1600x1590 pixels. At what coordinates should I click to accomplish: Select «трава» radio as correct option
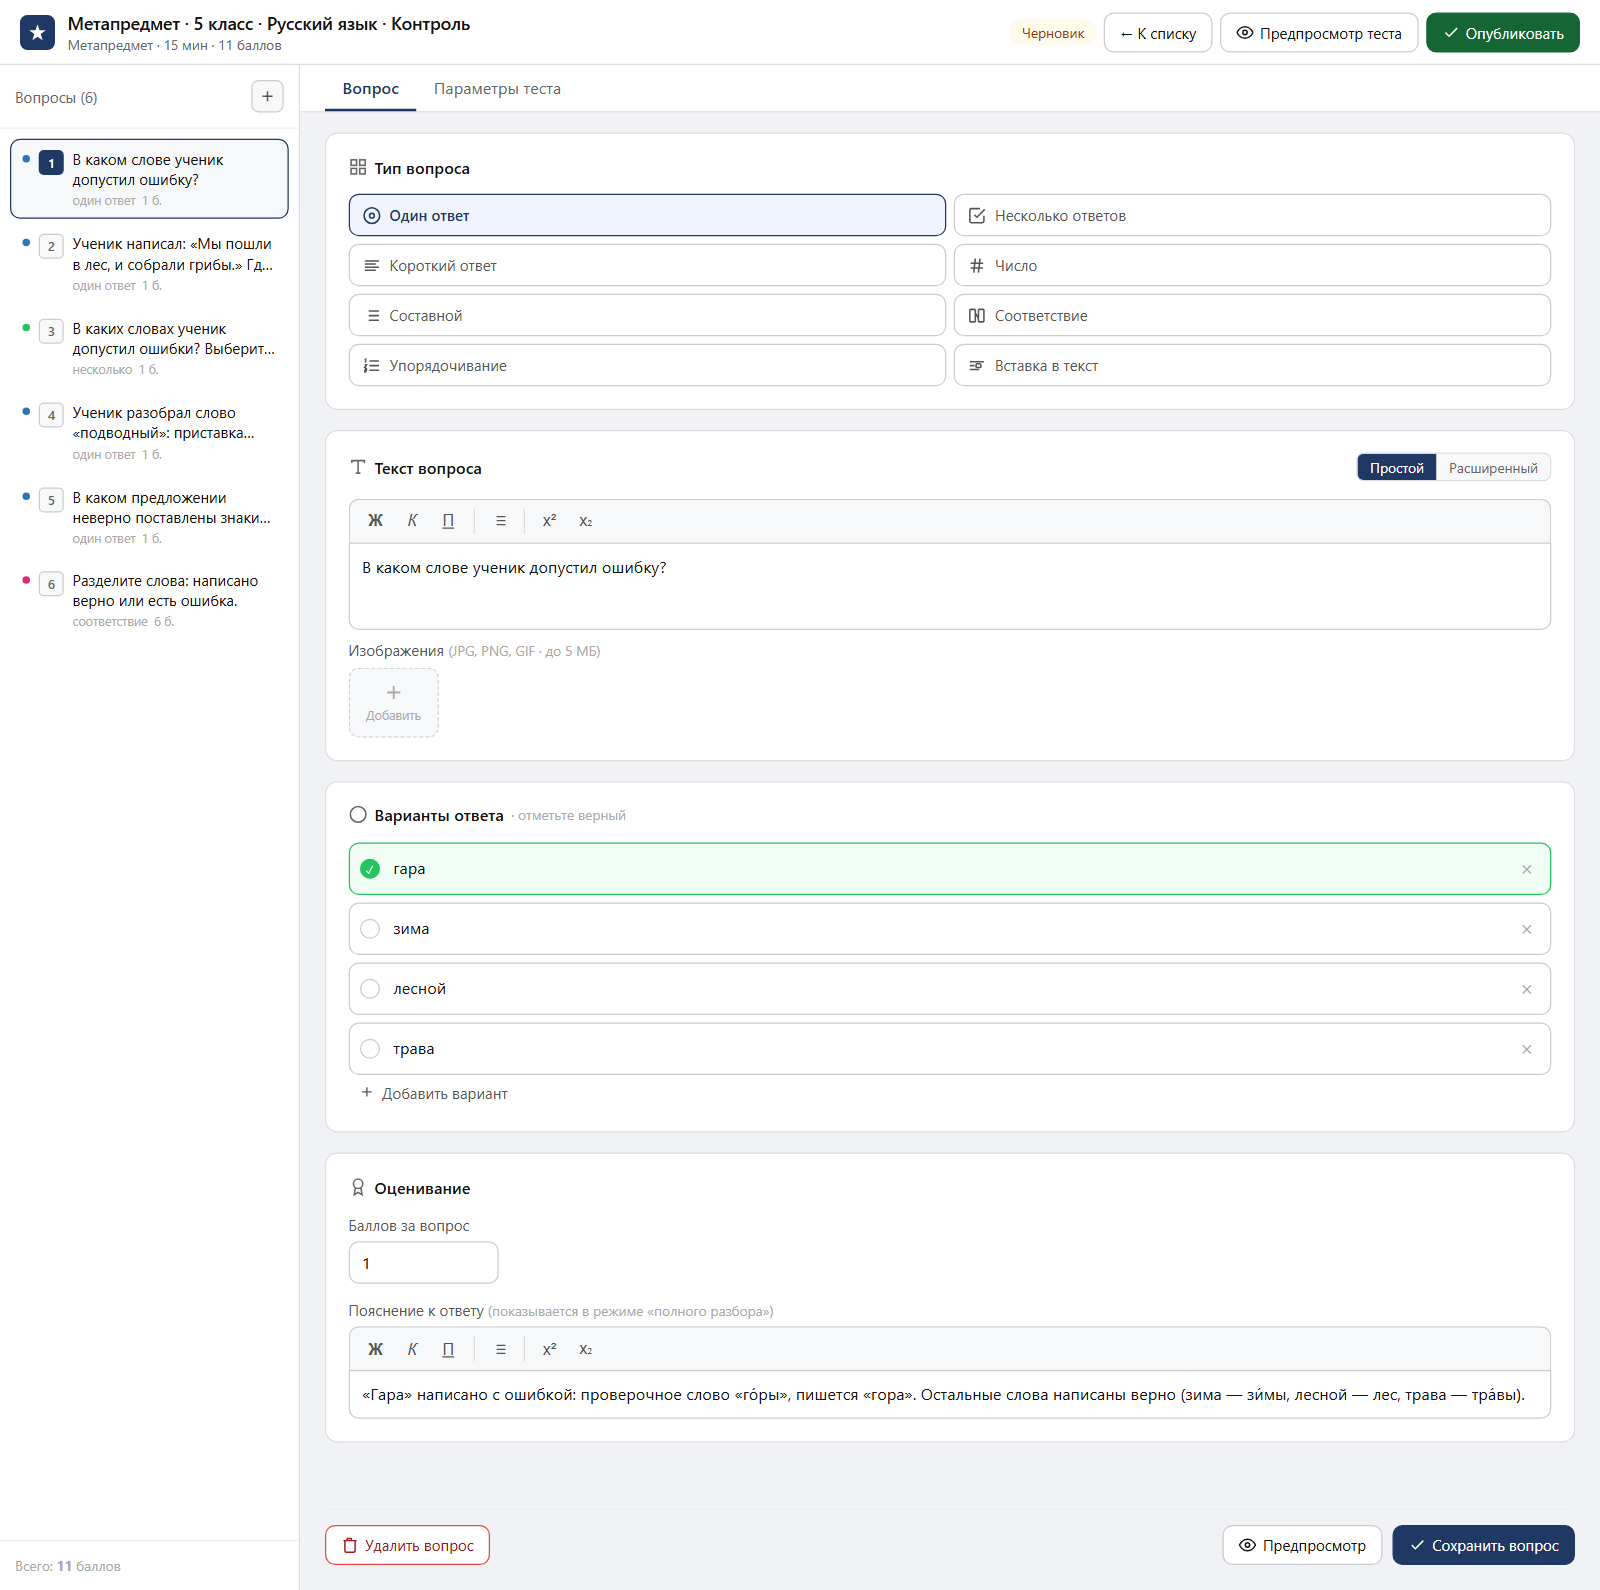click(x=370, y=1049)
